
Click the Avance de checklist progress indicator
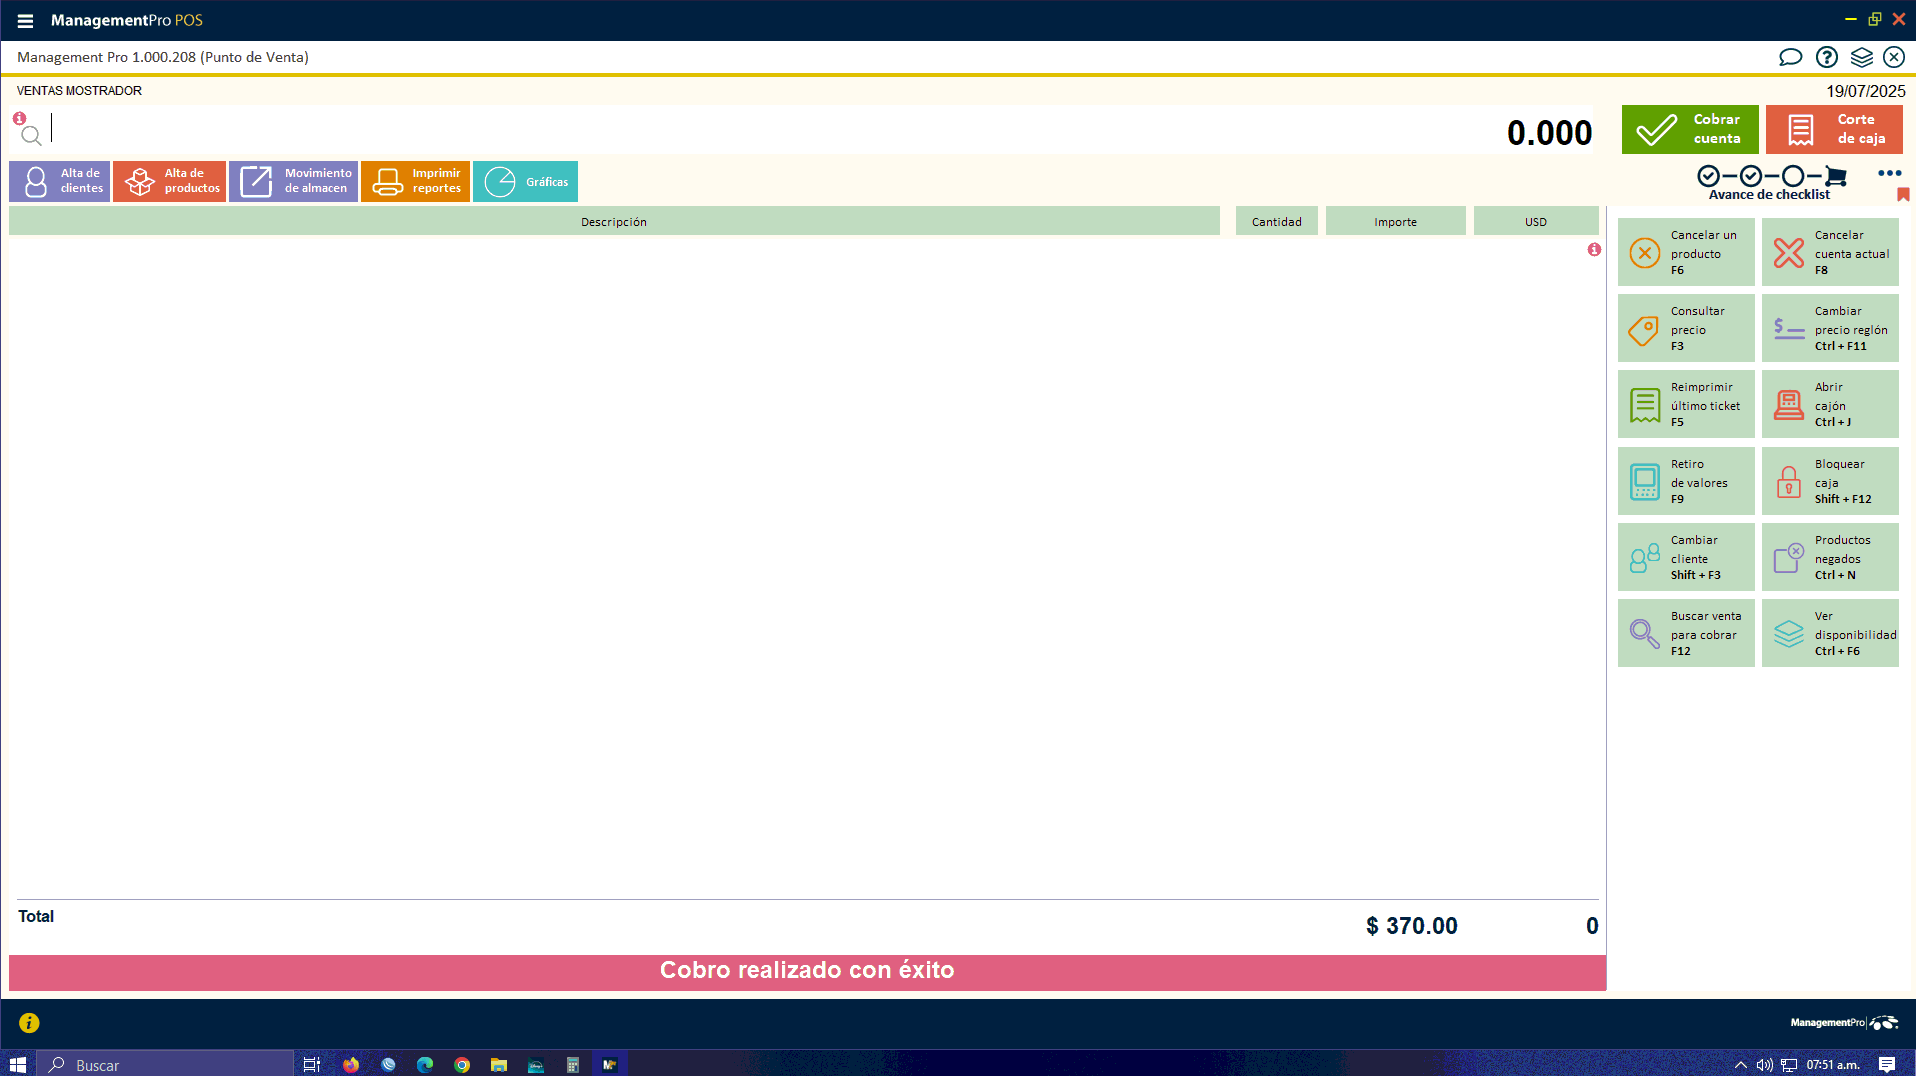(x=1770, y=182)
